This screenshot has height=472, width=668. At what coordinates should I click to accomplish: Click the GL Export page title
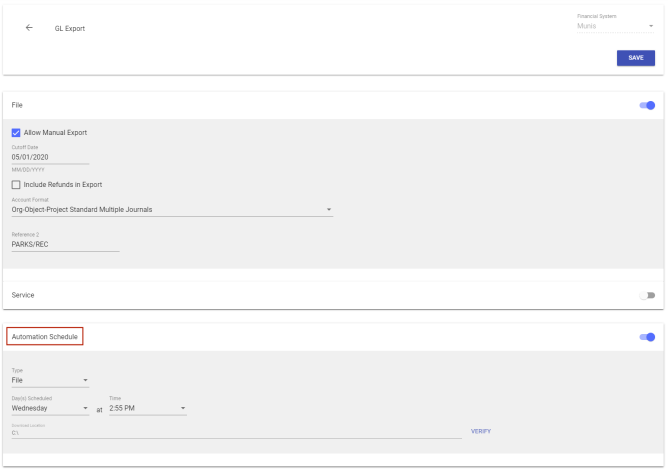[70, 29]
